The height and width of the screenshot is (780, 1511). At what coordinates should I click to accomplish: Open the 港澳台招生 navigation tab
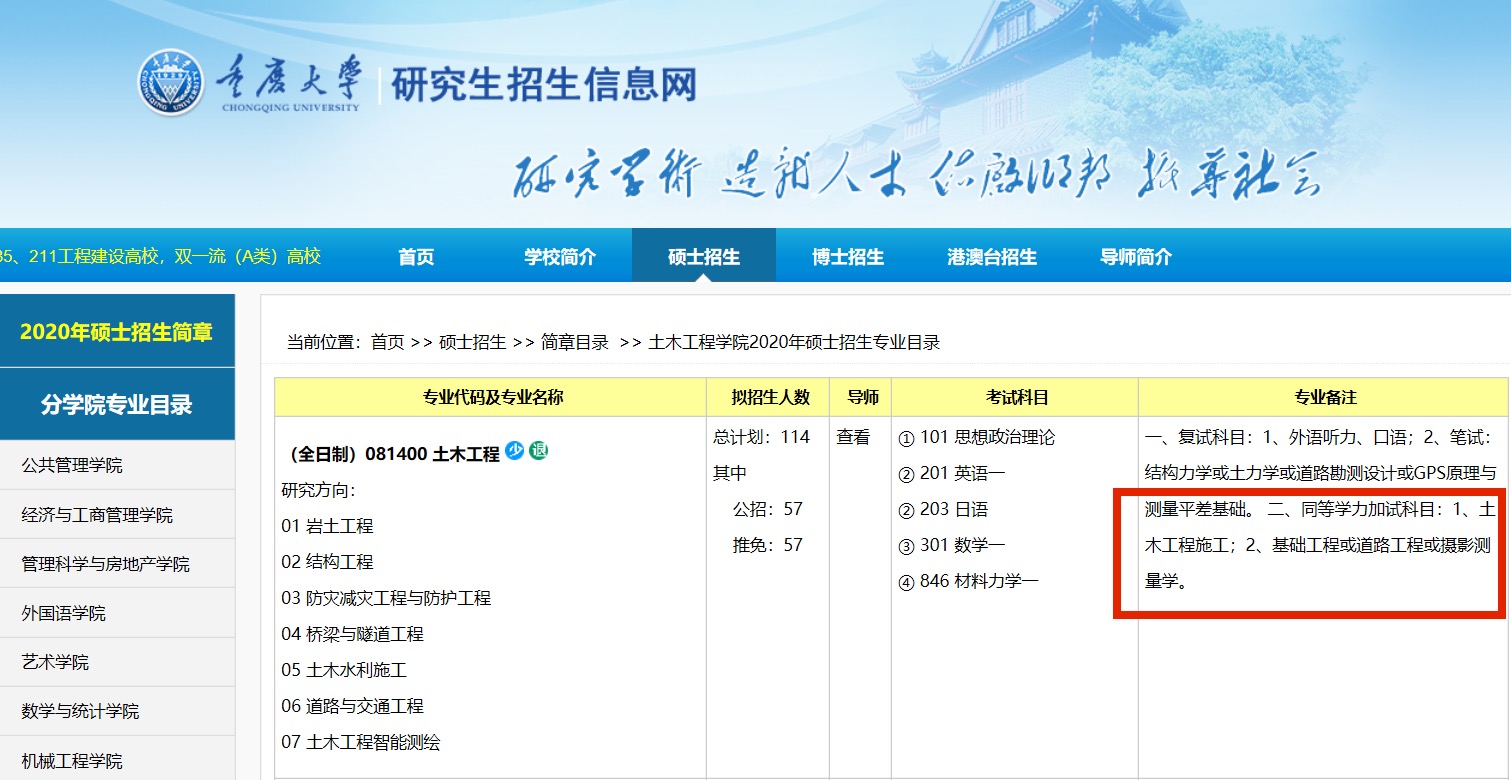[992, 256]
